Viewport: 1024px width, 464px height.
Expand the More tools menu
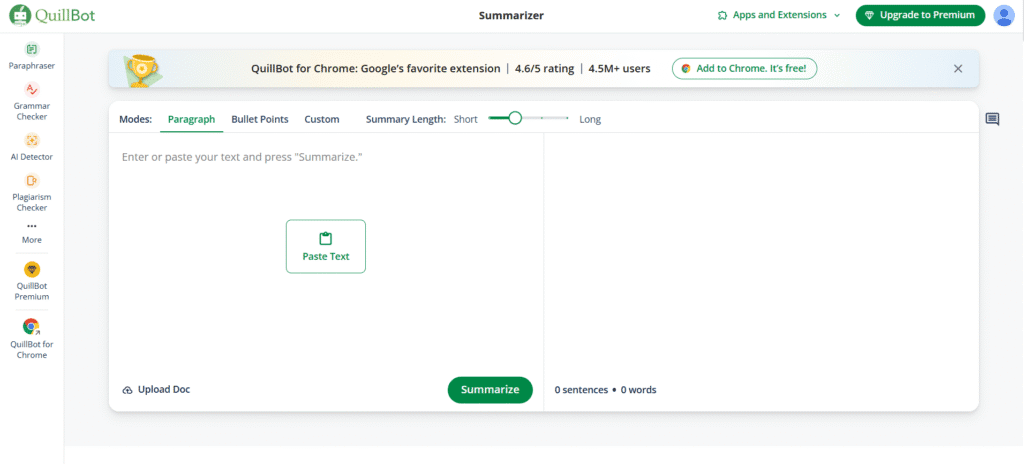tap(31, 233)
